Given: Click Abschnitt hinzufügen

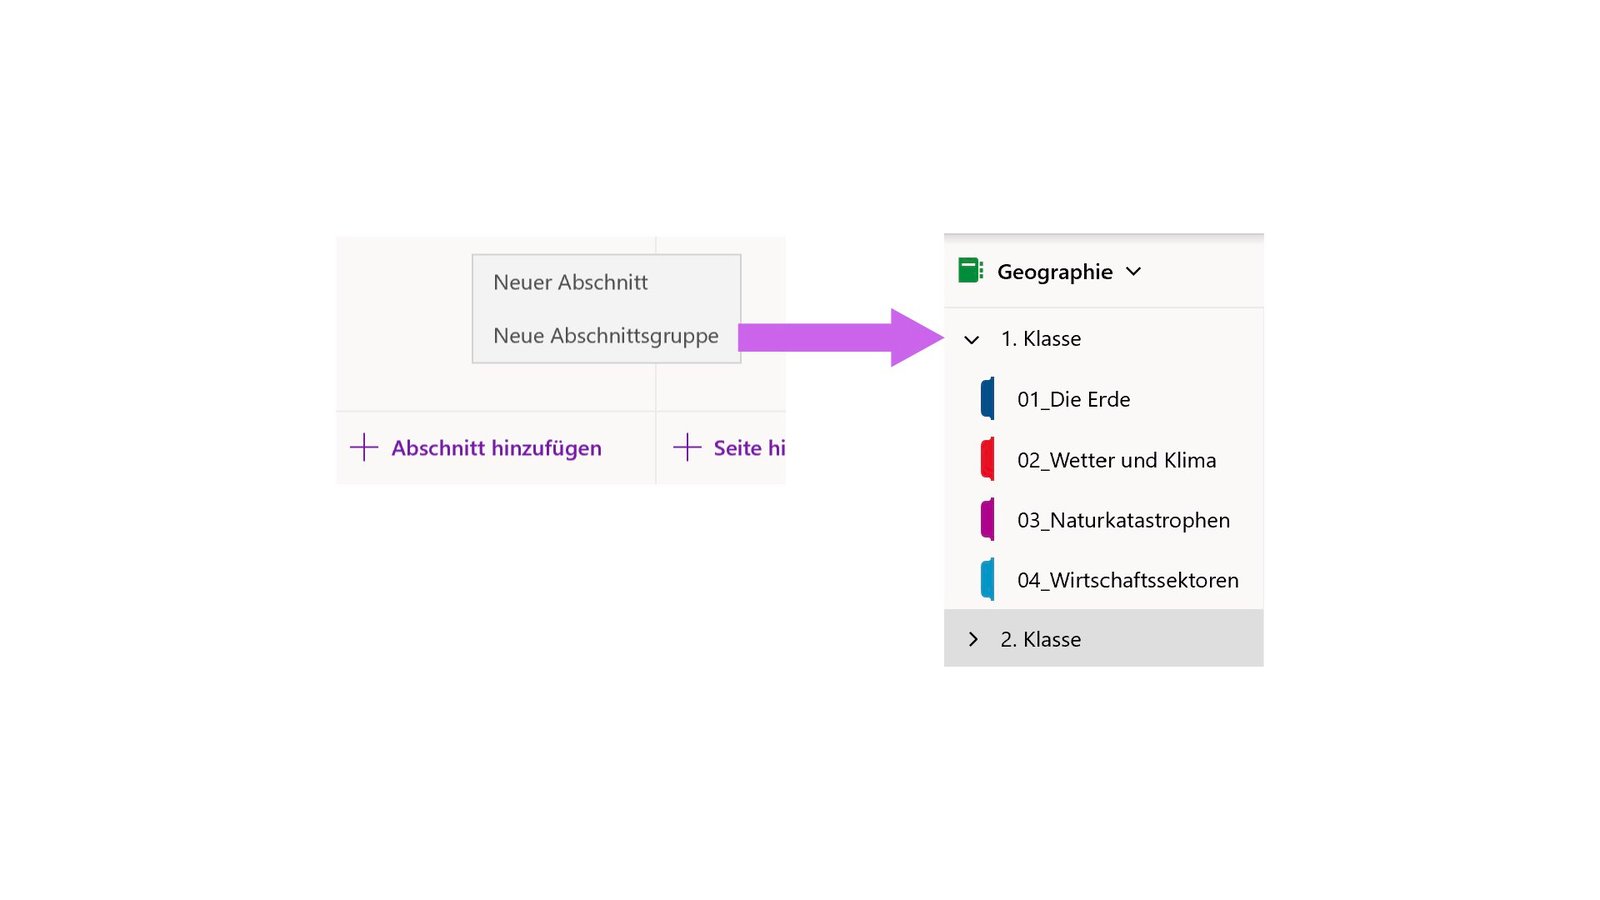Looking at the screenshot, I should (x=497, y=448).
